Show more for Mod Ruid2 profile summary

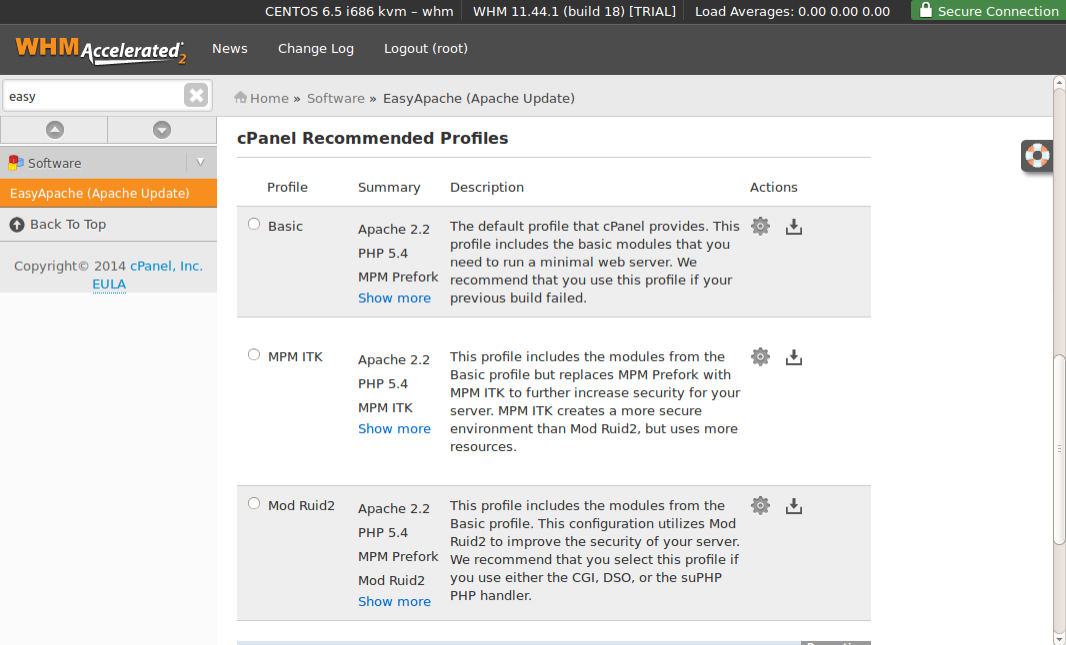pyautogui.click(x=394, y=602)
